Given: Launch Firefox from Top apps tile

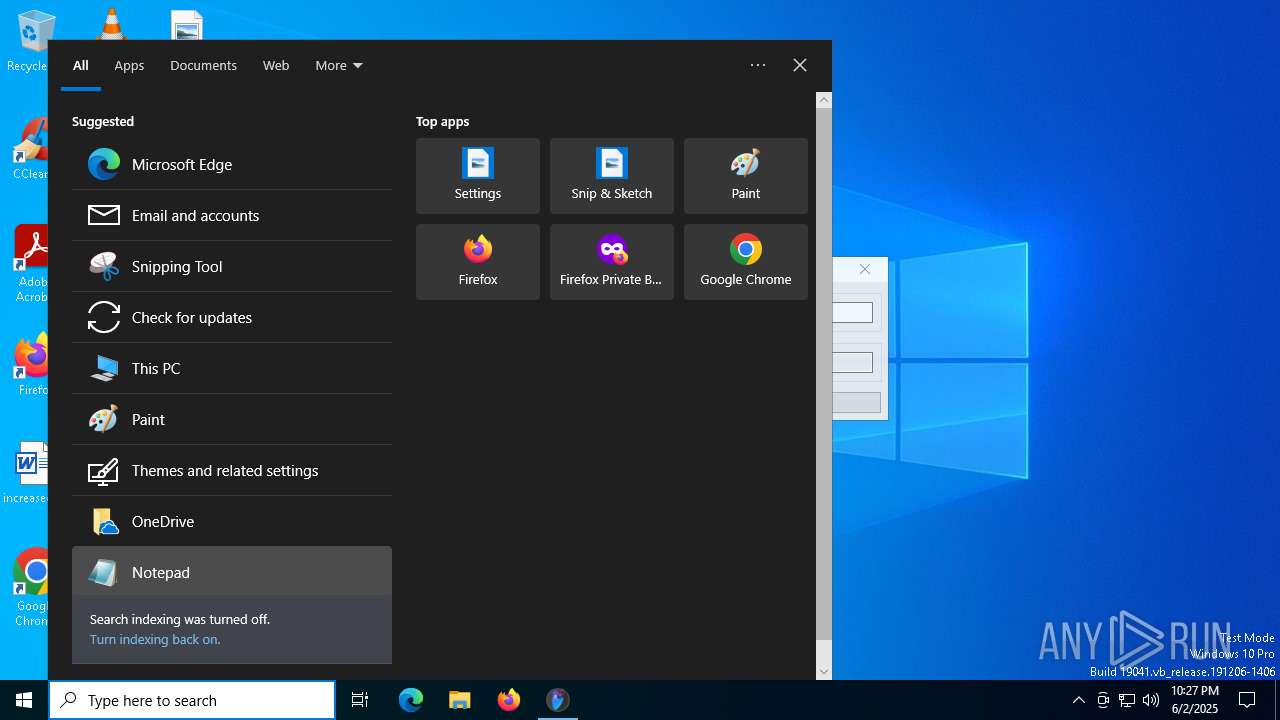Looking at the screenshot, I should tap(478, 262).
